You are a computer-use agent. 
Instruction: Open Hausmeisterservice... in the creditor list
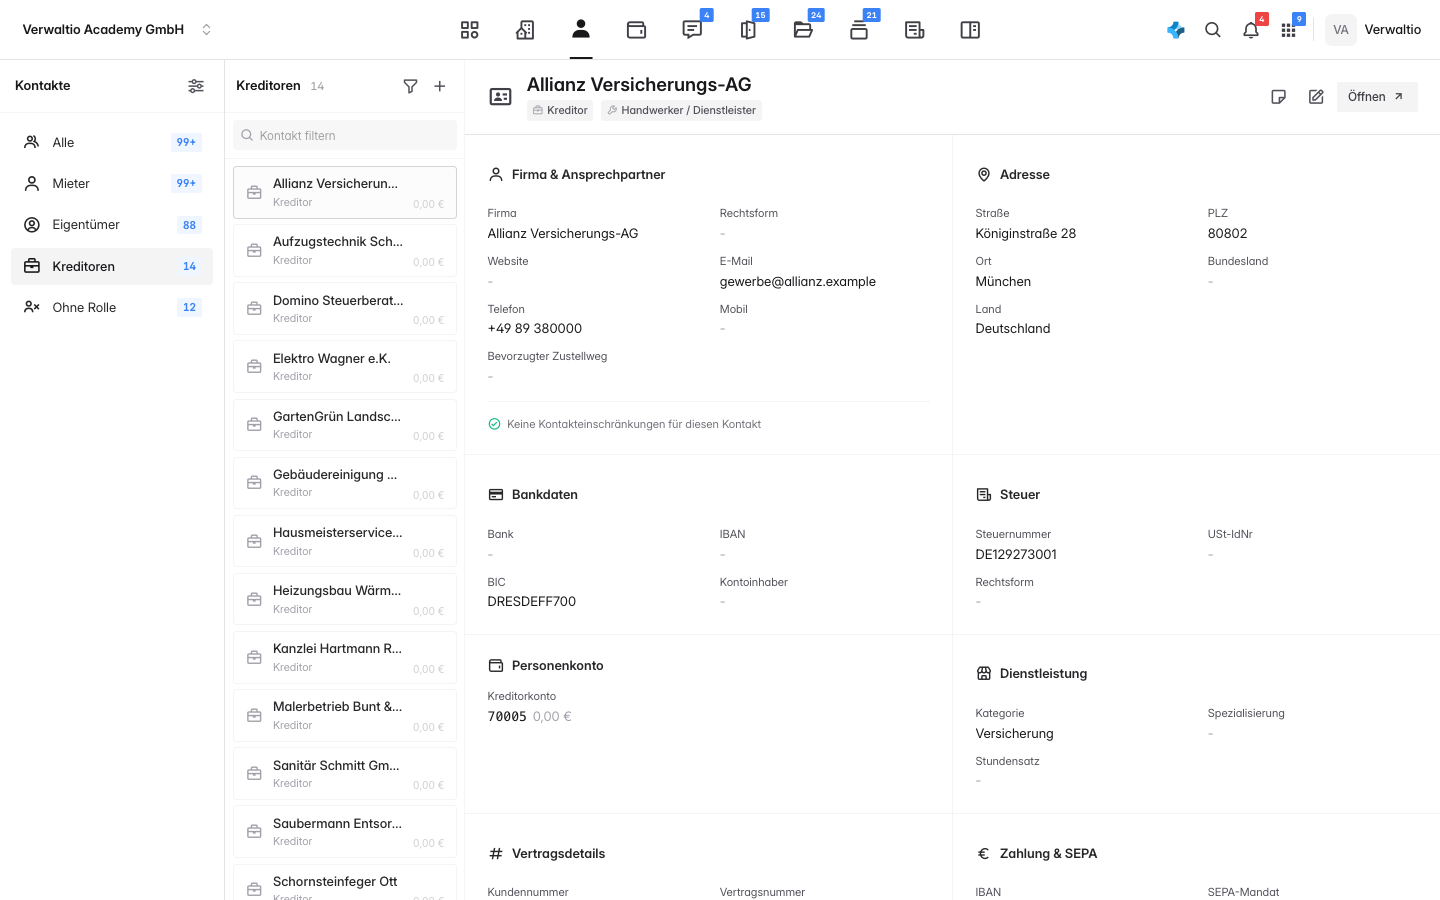(x=345, y=541)
